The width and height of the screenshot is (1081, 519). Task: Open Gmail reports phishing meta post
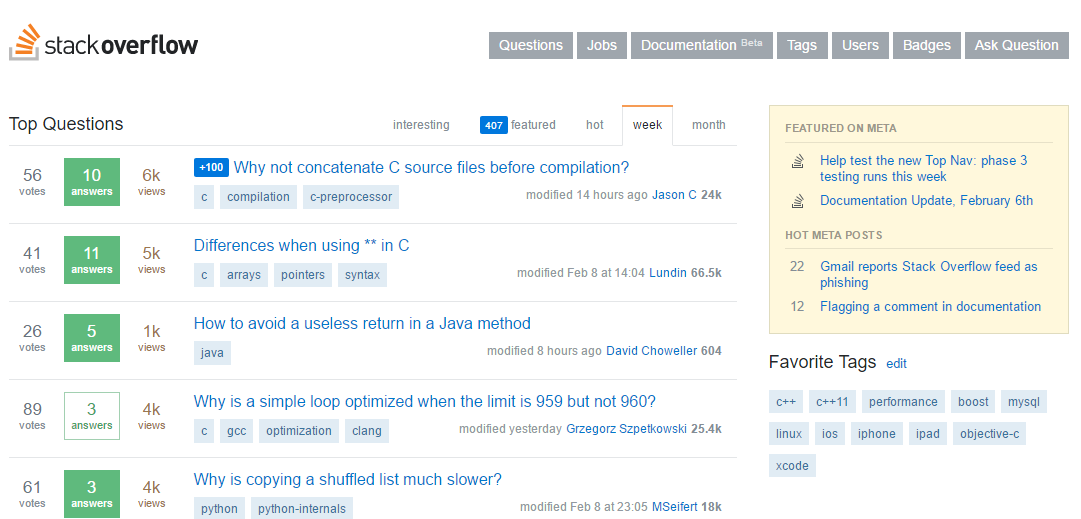928,274
